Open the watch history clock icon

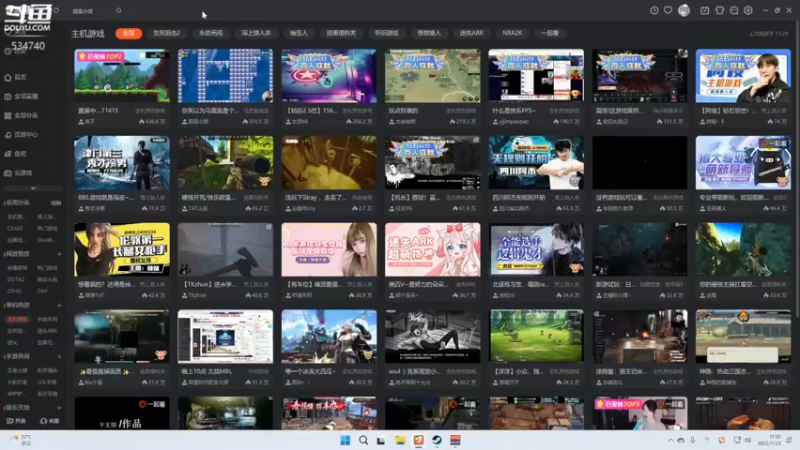pos(654,10)
